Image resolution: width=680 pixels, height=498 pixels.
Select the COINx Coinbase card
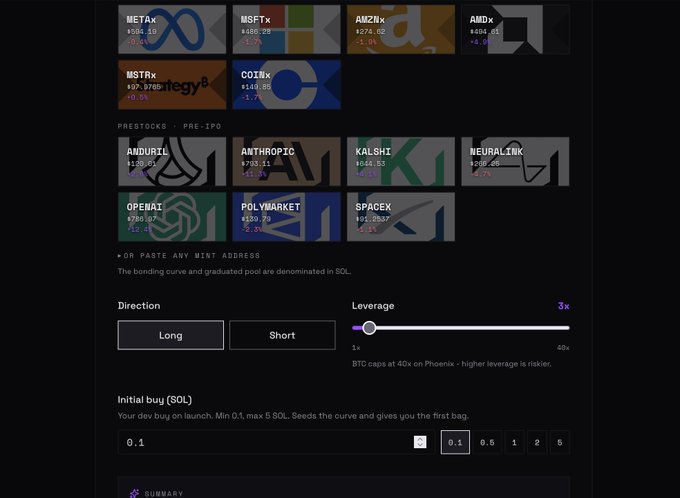pyautogui.click(x=287, y=85)
